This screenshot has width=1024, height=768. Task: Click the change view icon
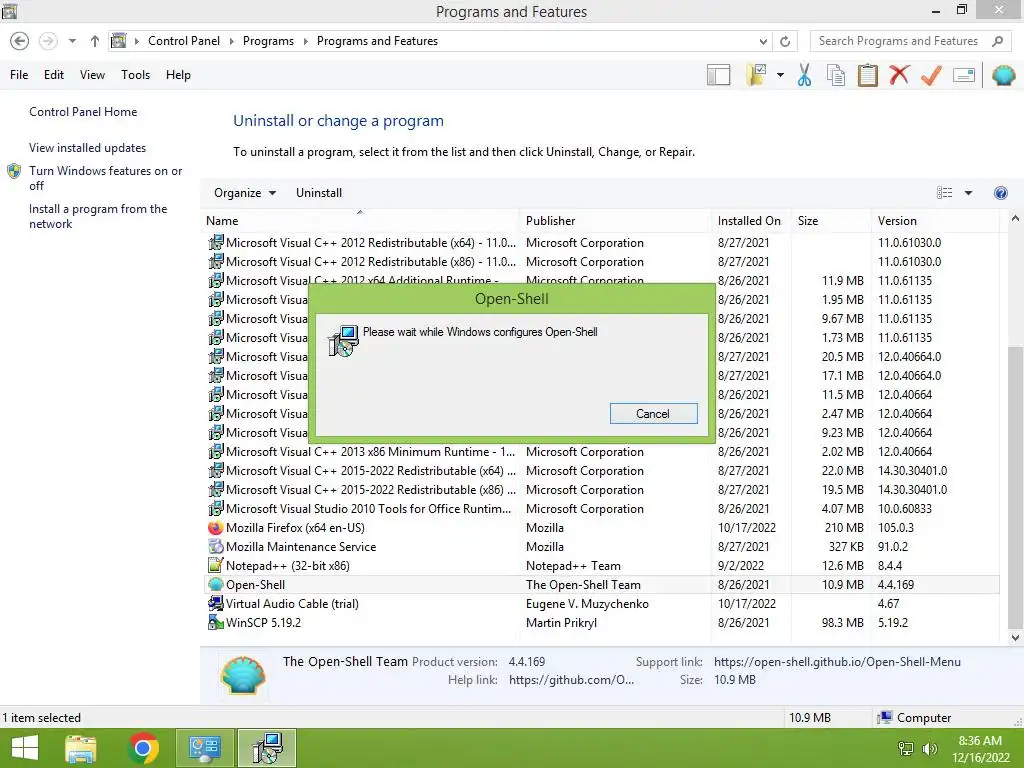pos(944,193)
